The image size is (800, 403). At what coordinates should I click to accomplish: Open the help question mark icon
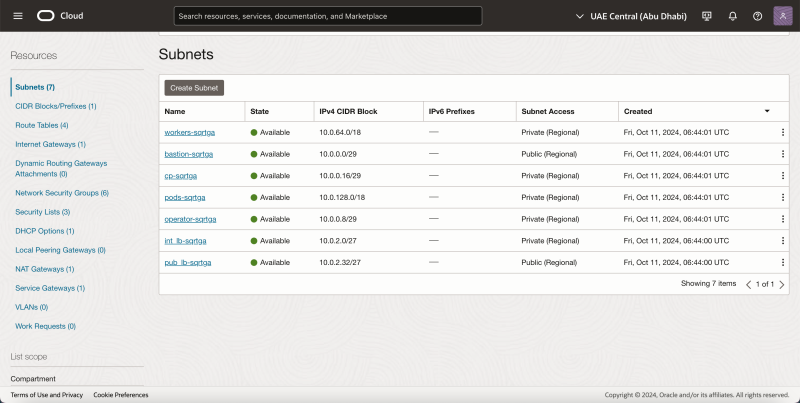[x=757, y=16]
